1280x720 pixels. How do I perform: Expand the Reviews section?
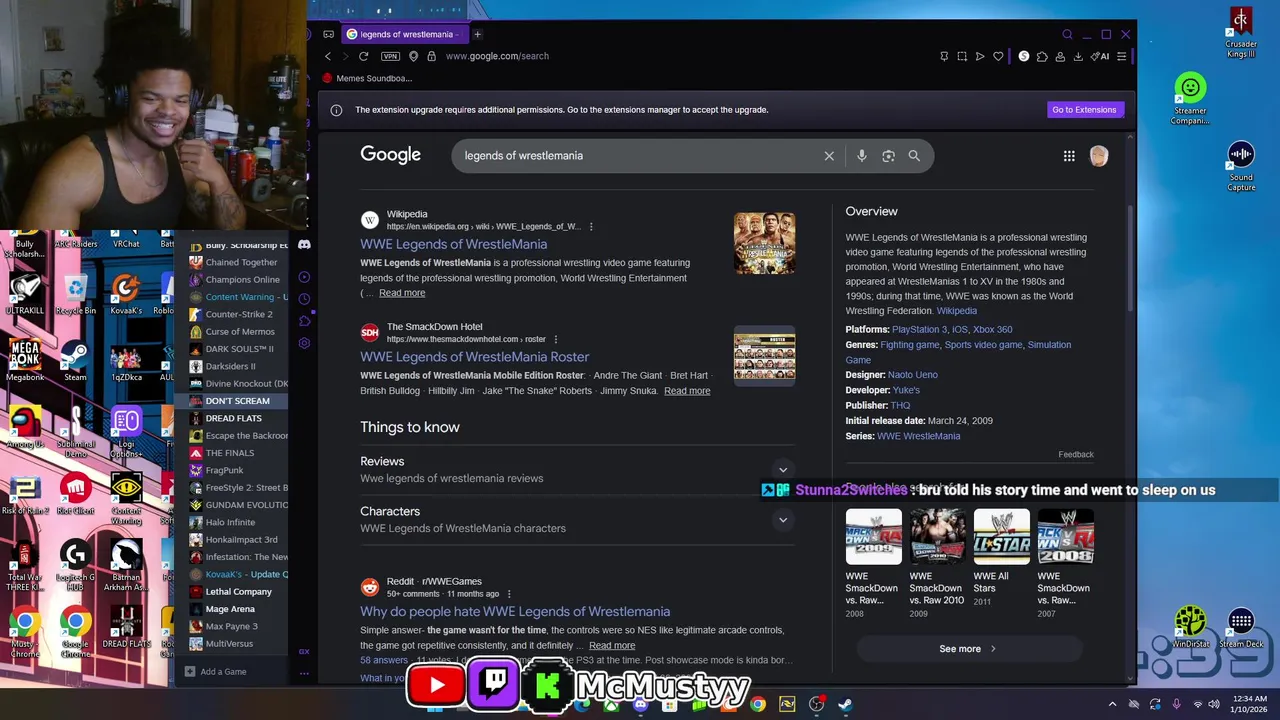[577, 469]
